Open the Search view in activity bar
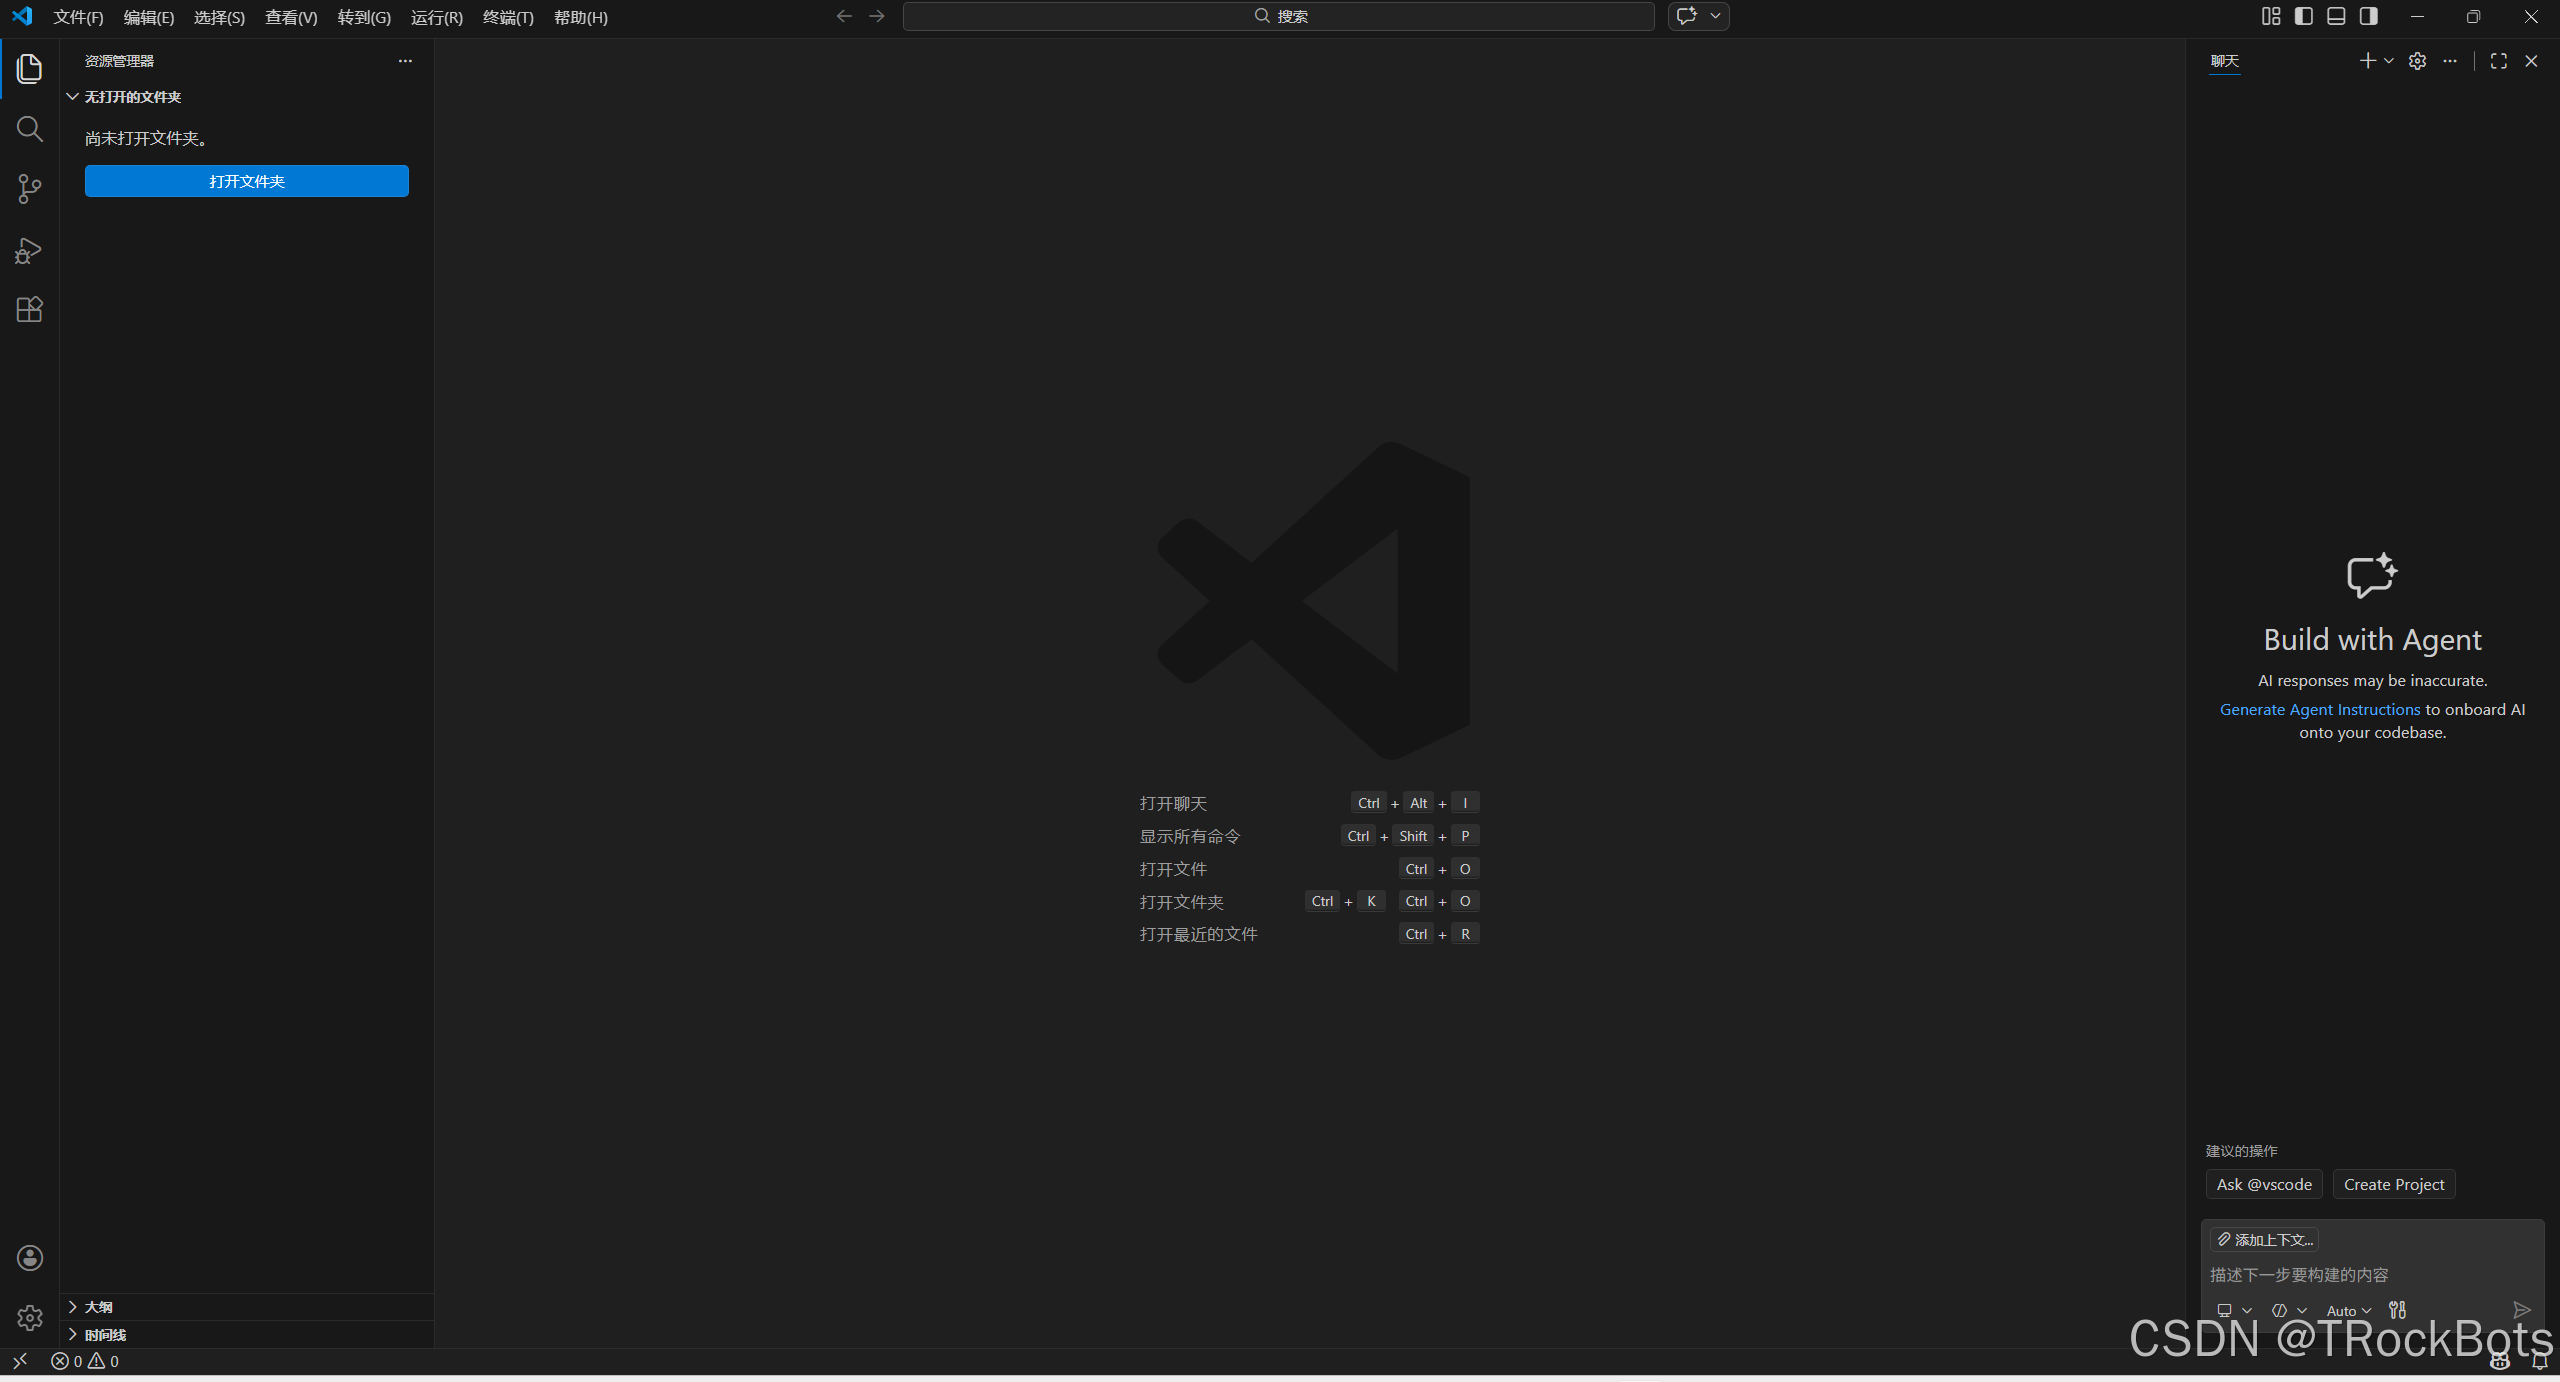Viewport: 2560px width, 1382px height. [29, 129]
